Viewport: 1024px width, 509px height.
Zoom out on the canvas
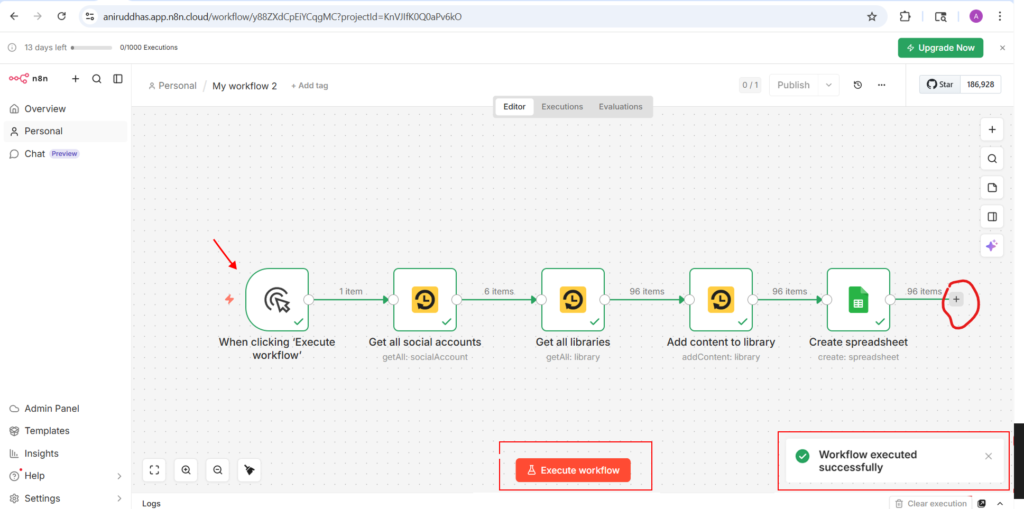coord(217,470)
